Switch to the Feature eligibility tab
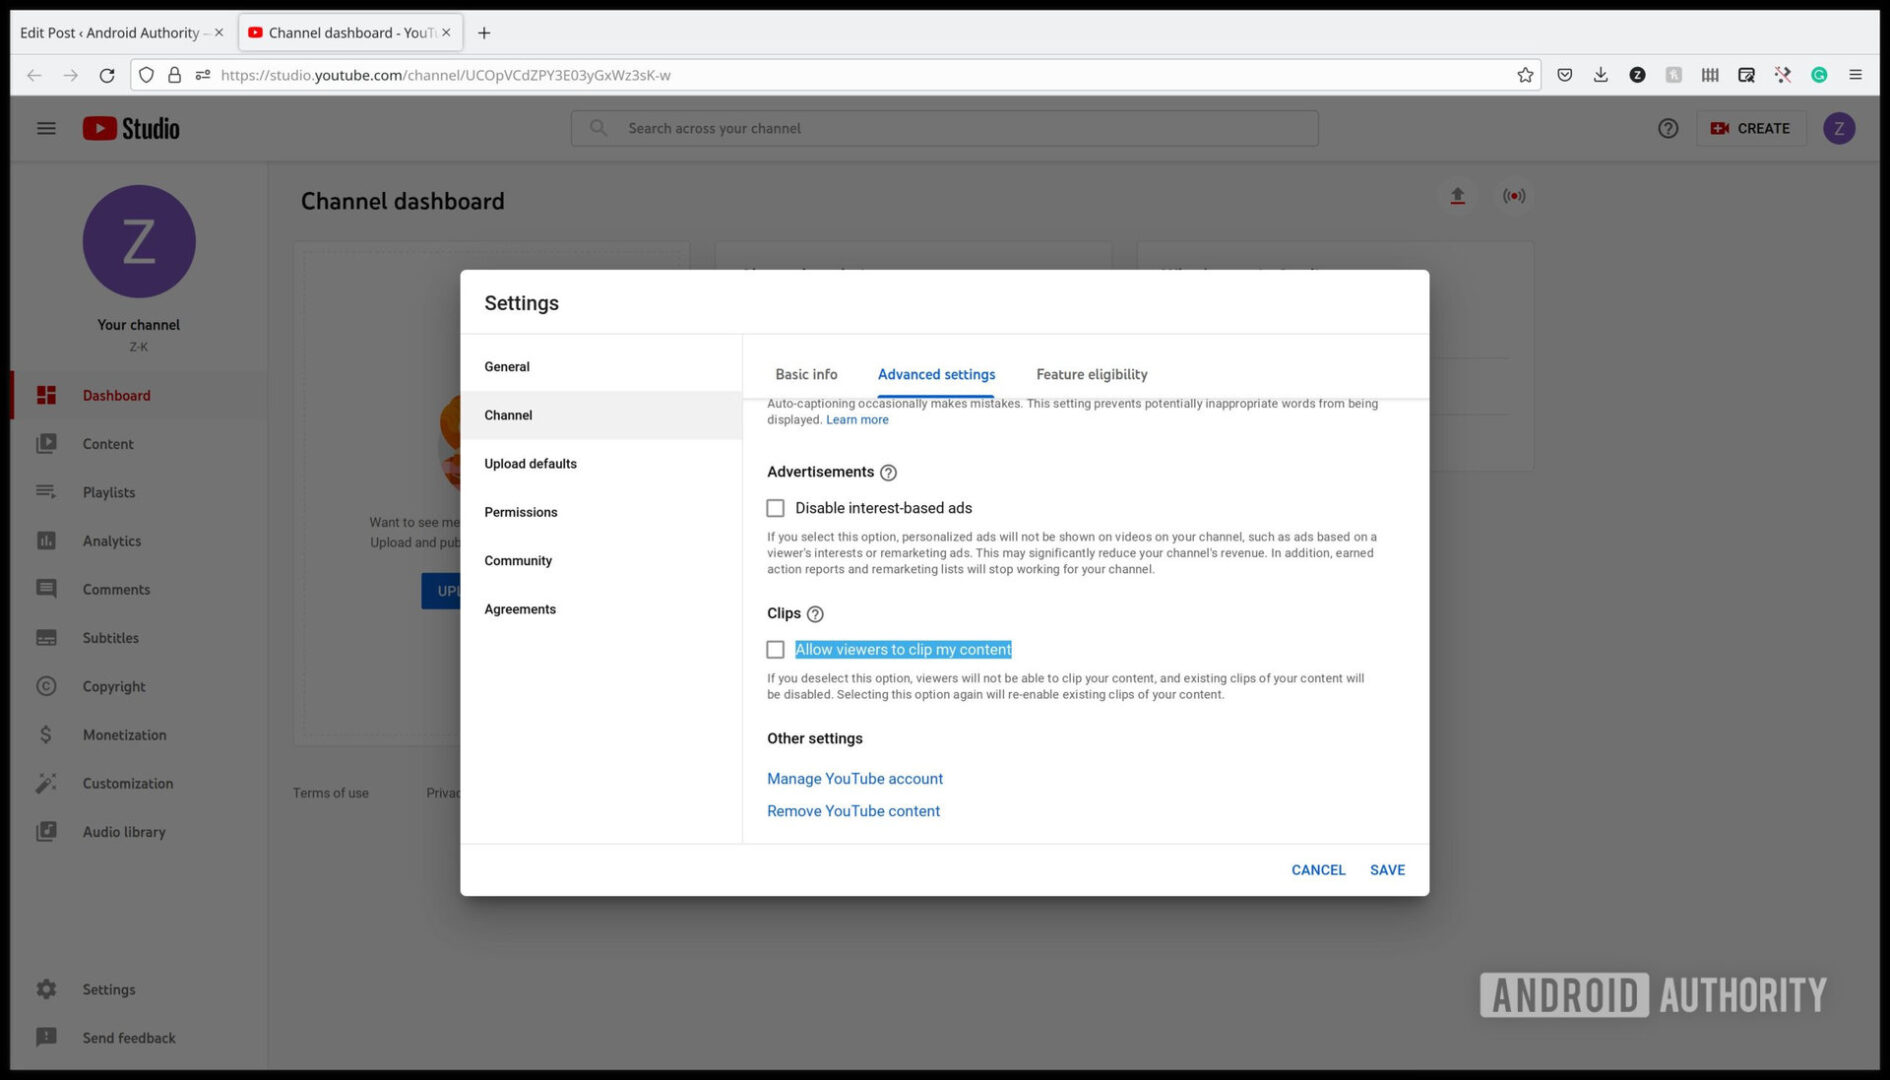Viewport: 1890px width, 1080px height. pyautogui.click(x=1090, y=374)
